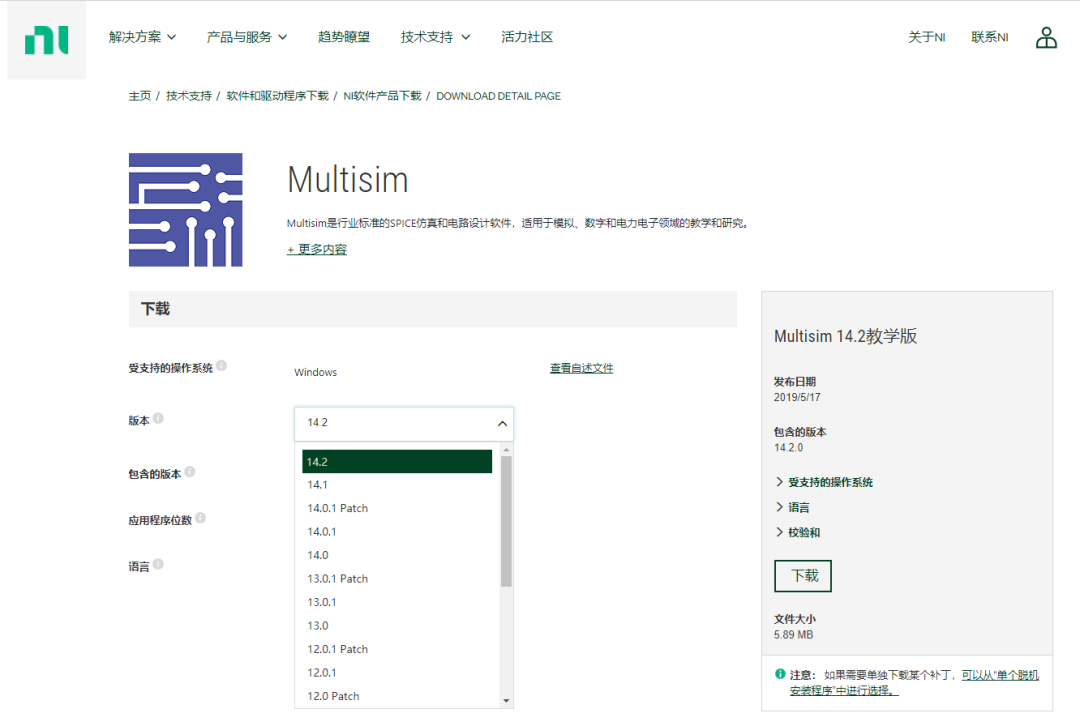1080x726 pixels.
Task: Expand 校验和 section in the side panel
Action: (798, 532)
